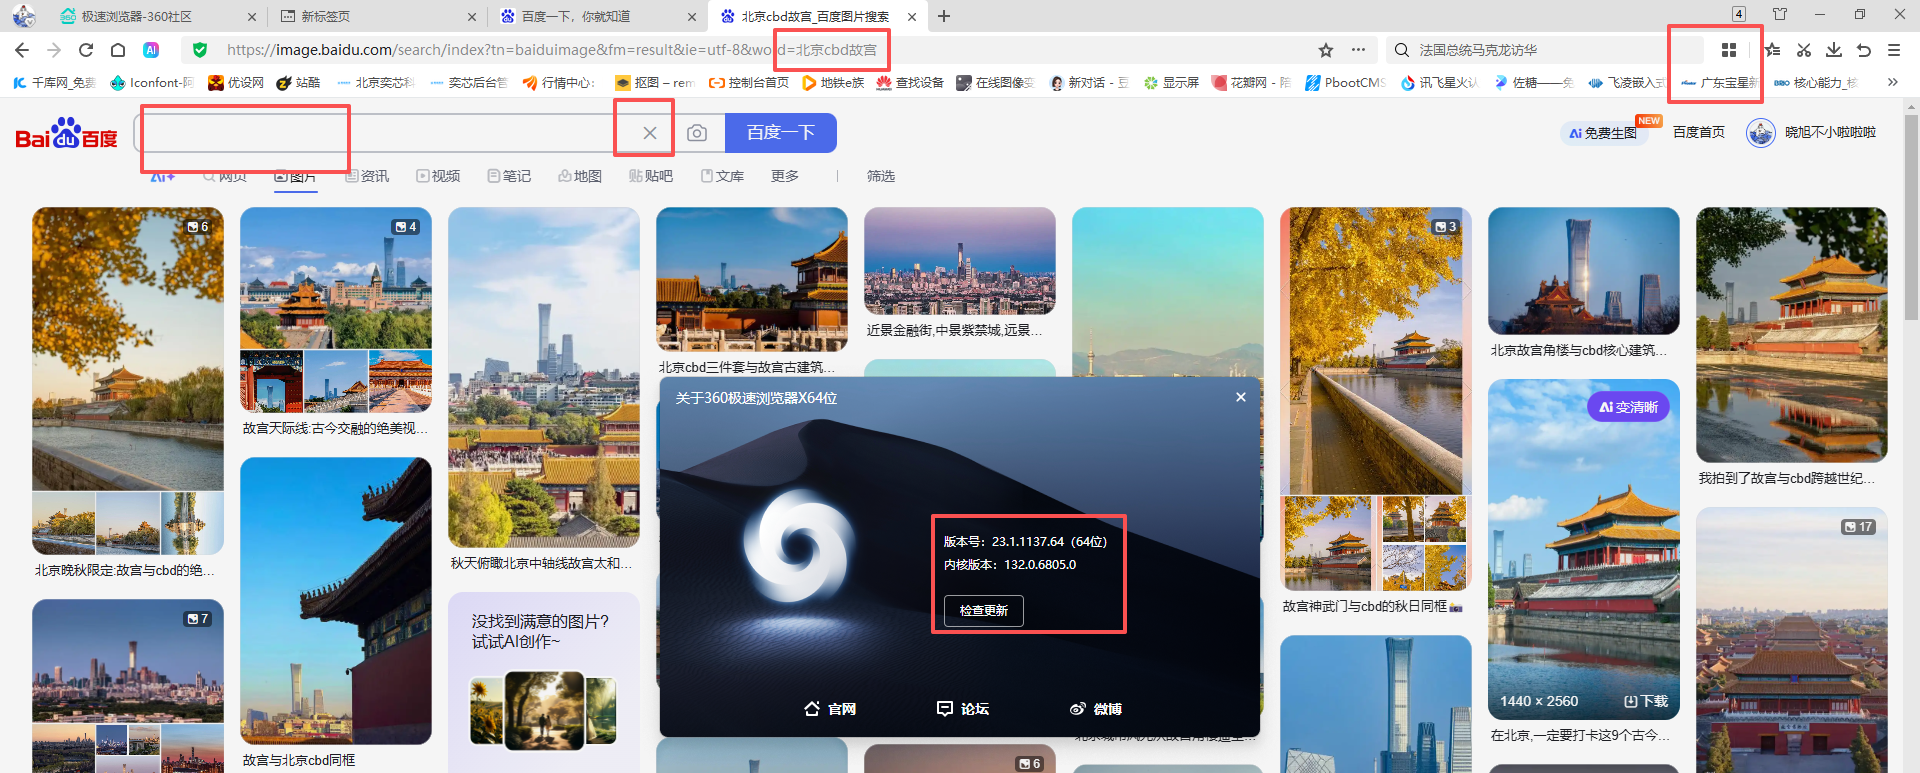This screenshot has width=1920, height=773.
Task: Open the 讯飞星火 bookmark
Action: [1439, 82]
